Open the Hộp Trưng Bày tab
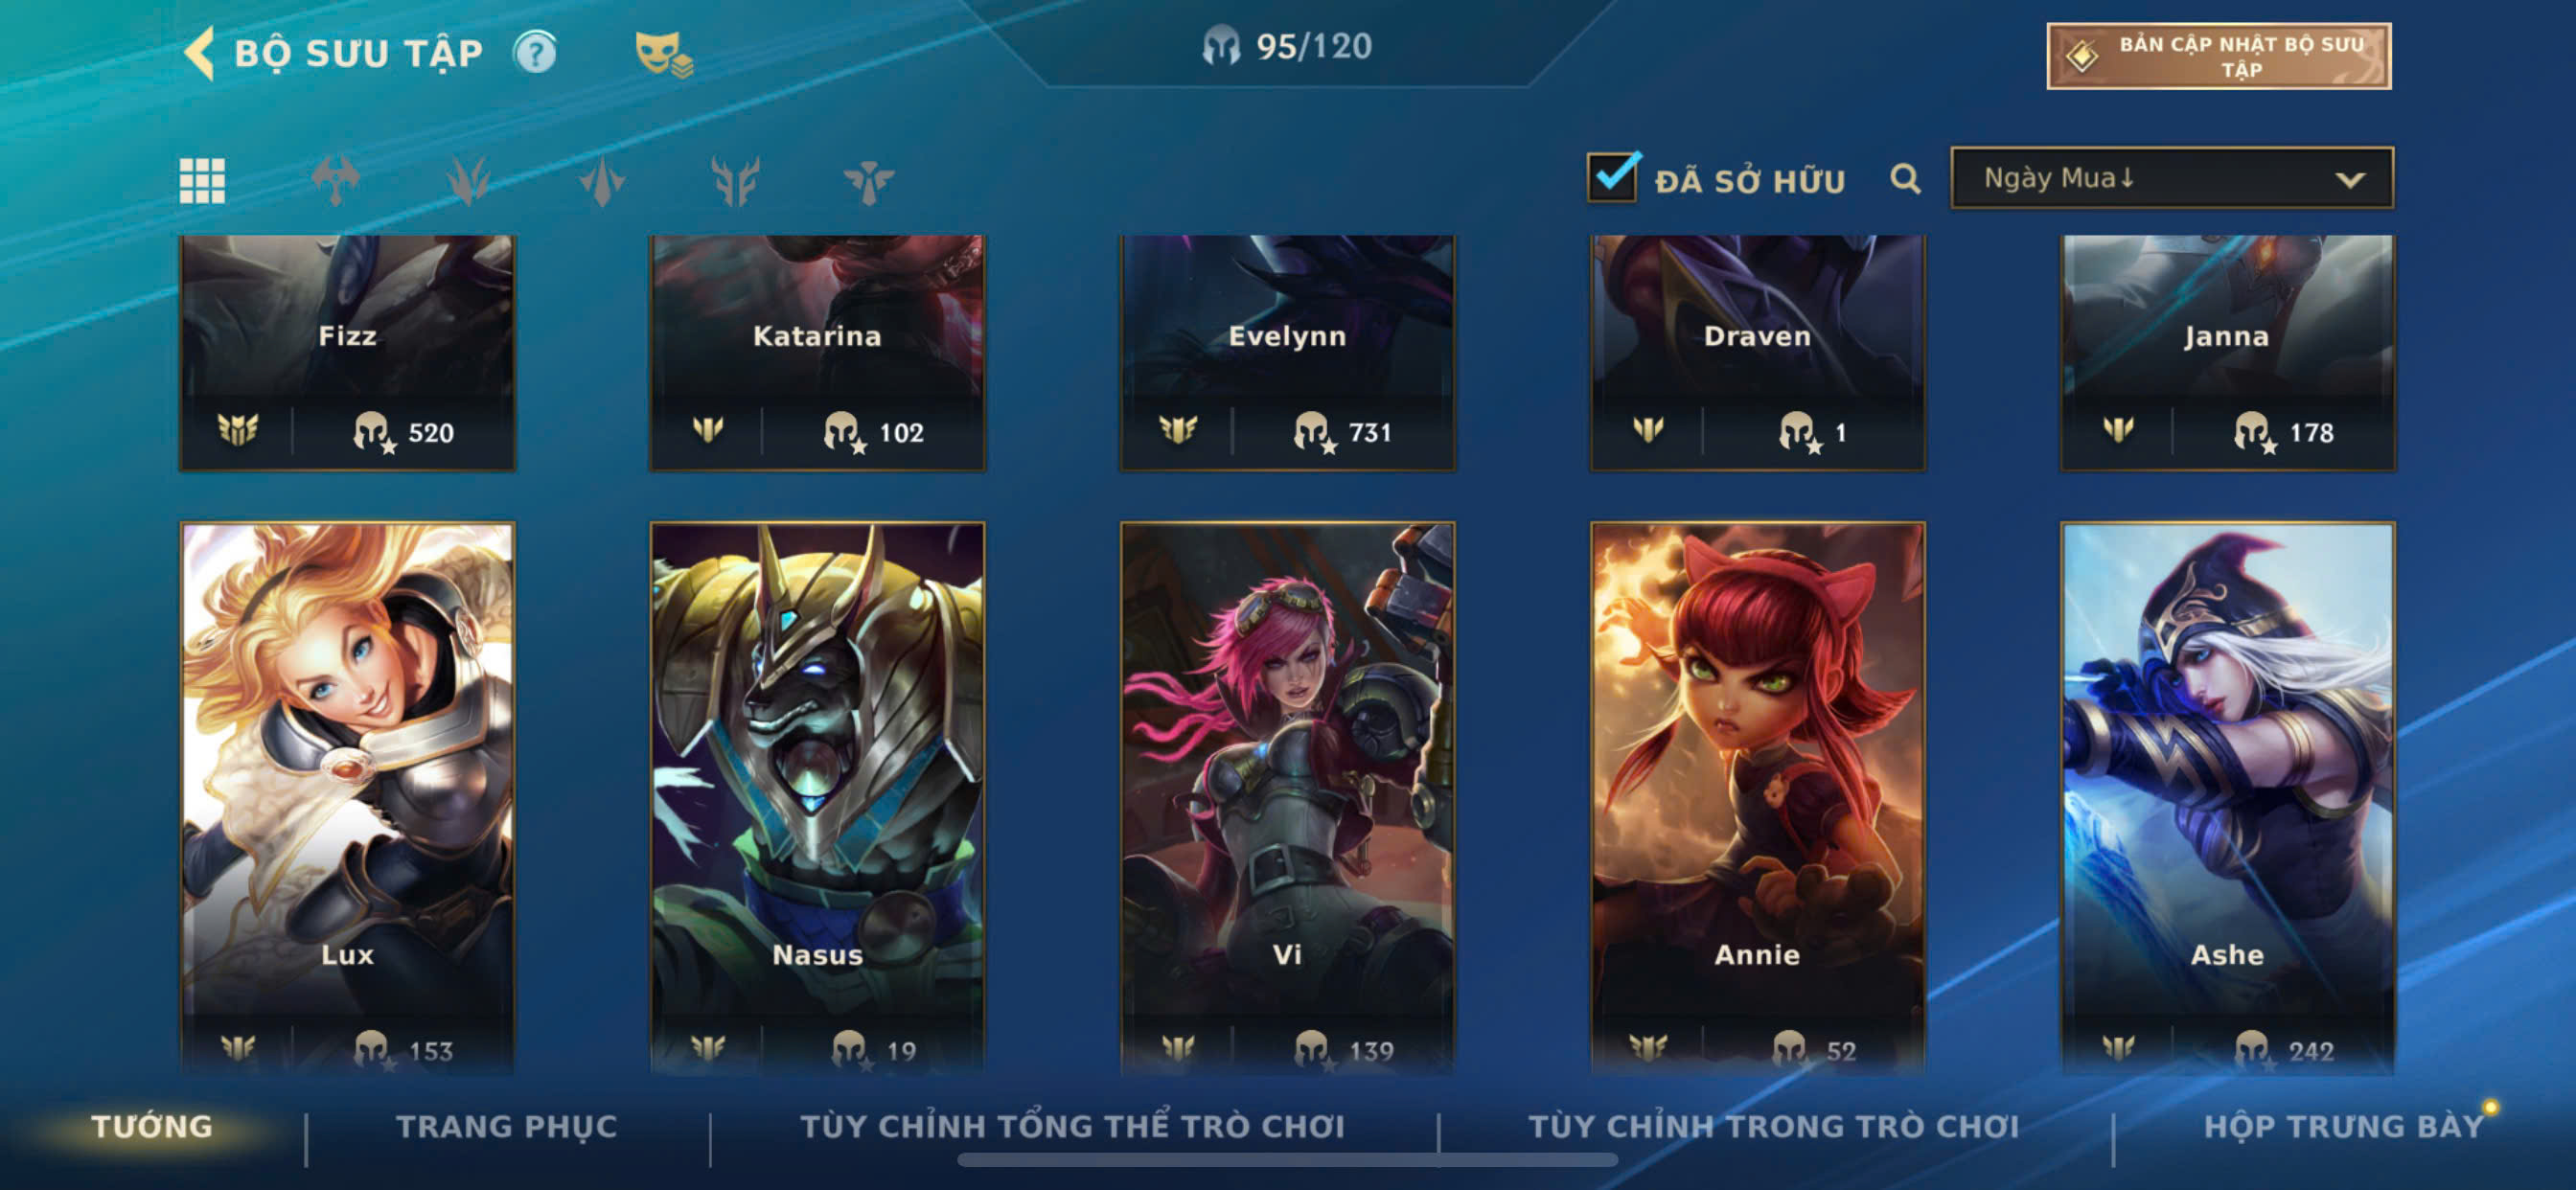2576x1190 pixels. tap(2343, 1126)
